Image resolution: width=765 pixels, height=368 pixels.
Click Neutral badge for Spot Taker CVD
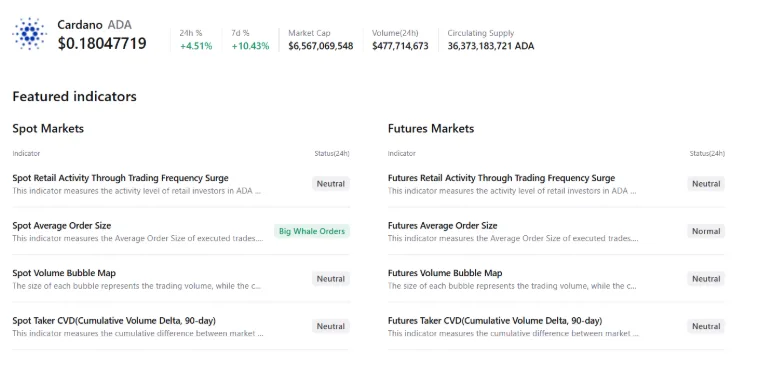[x=331, y=327]
